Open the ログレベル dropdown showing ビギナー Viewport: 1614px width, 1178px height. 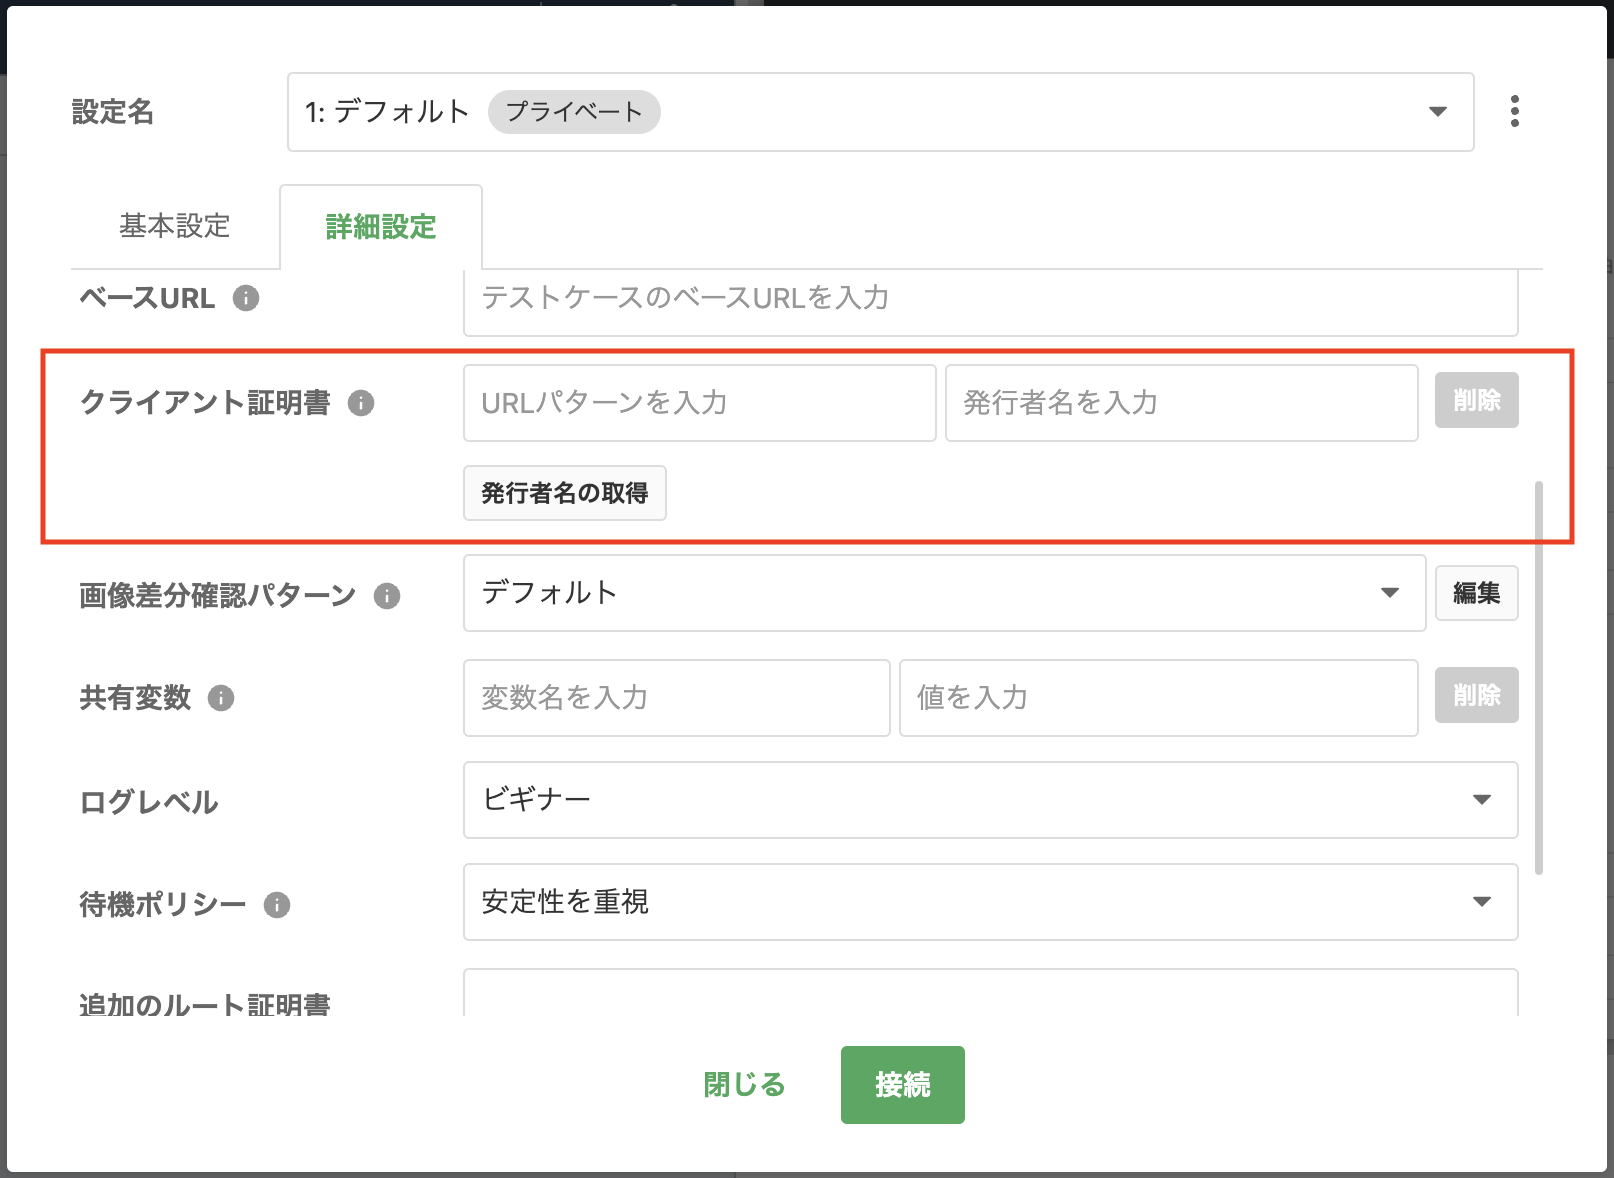[990, 800]
